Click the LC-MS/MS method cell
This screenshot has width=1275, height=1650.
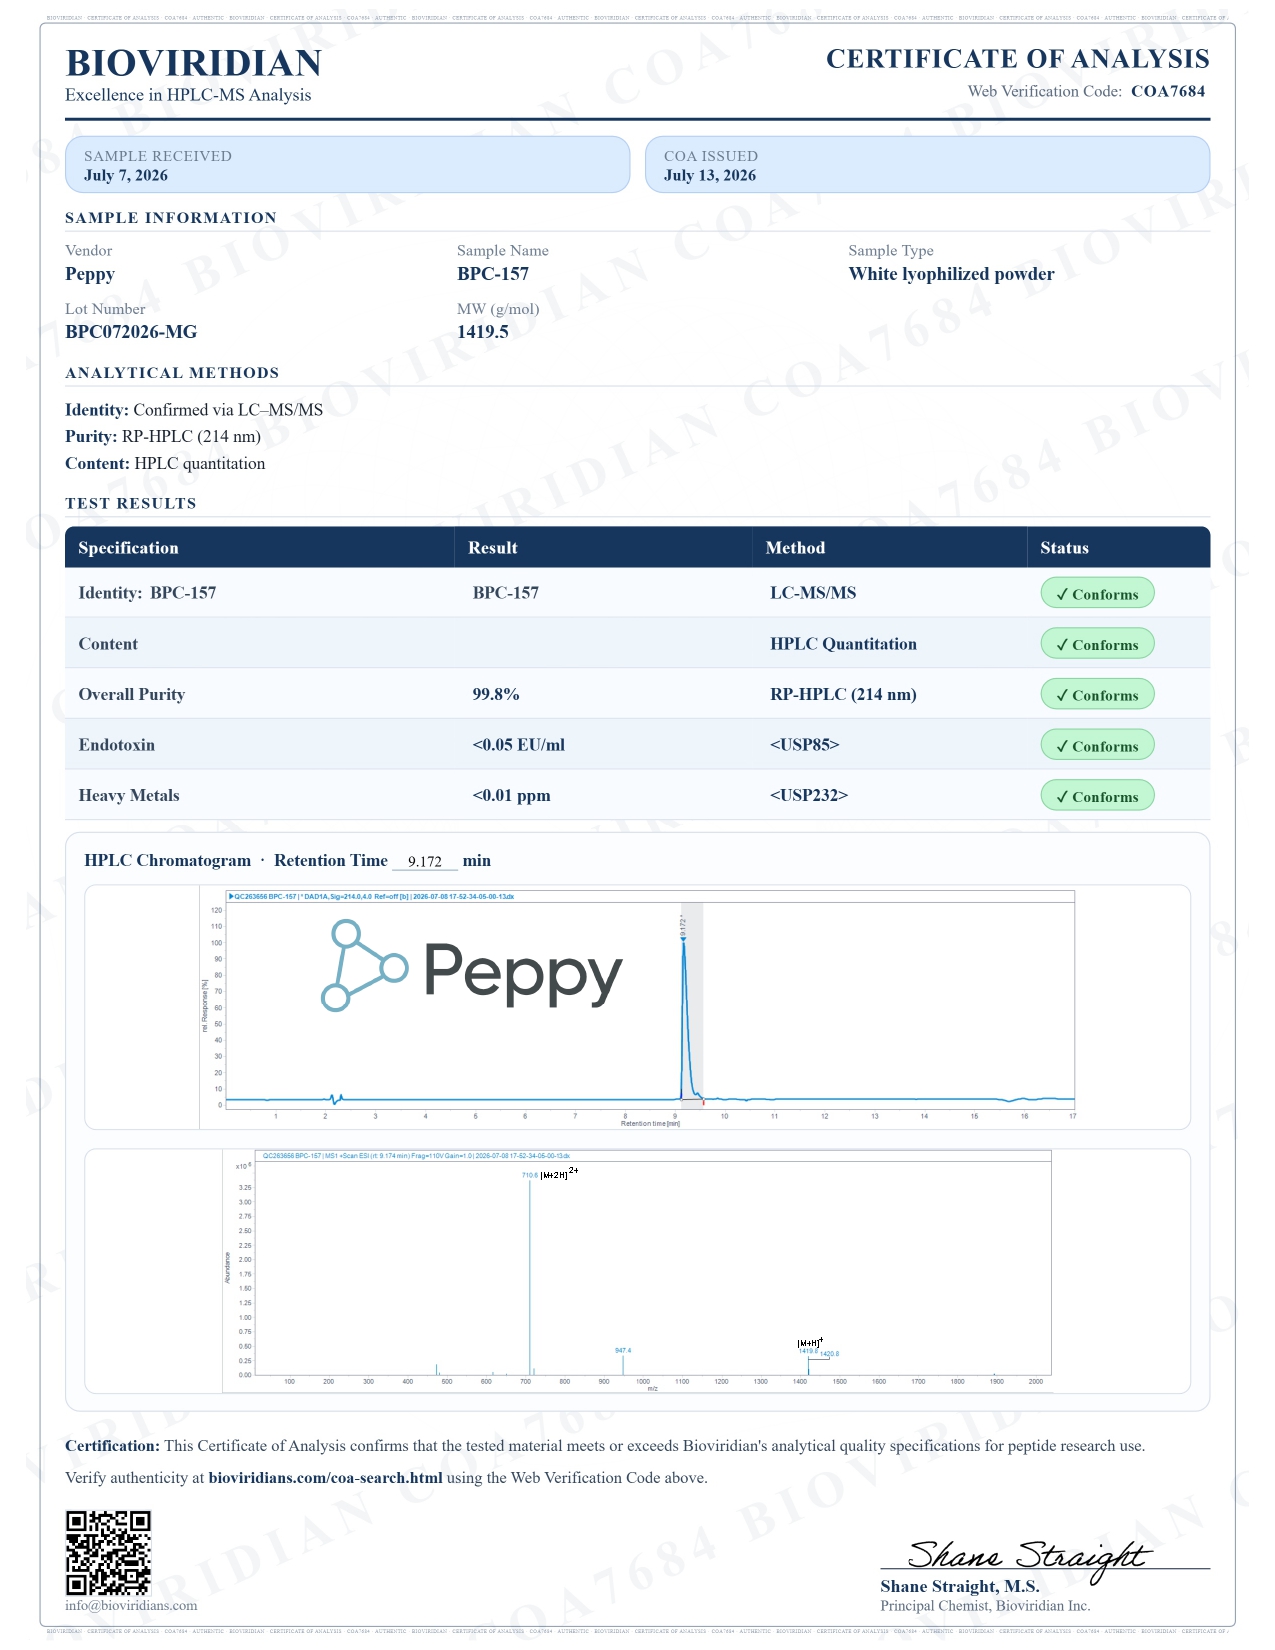coord(812,593)
